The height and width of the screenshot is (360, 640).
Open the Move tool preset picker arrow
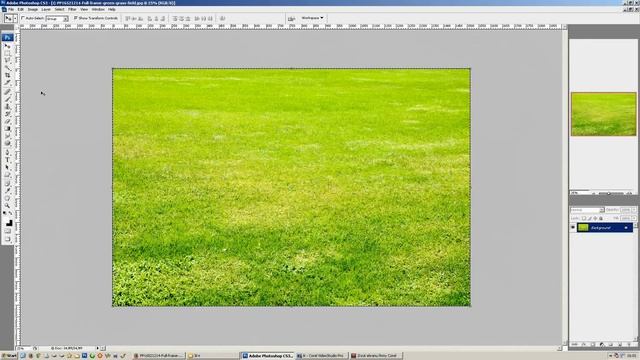pyautogui.click(x=16, y=18)
